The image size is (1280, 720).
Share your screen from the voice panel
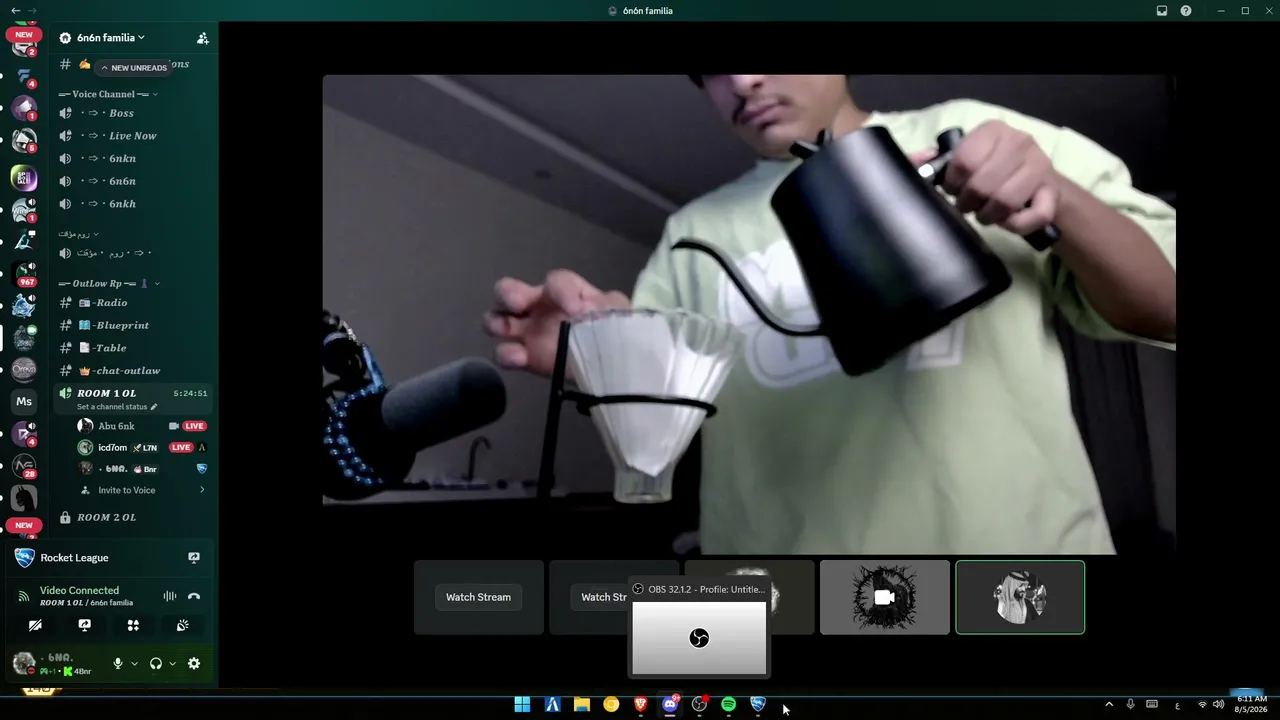tap(85, 625)
